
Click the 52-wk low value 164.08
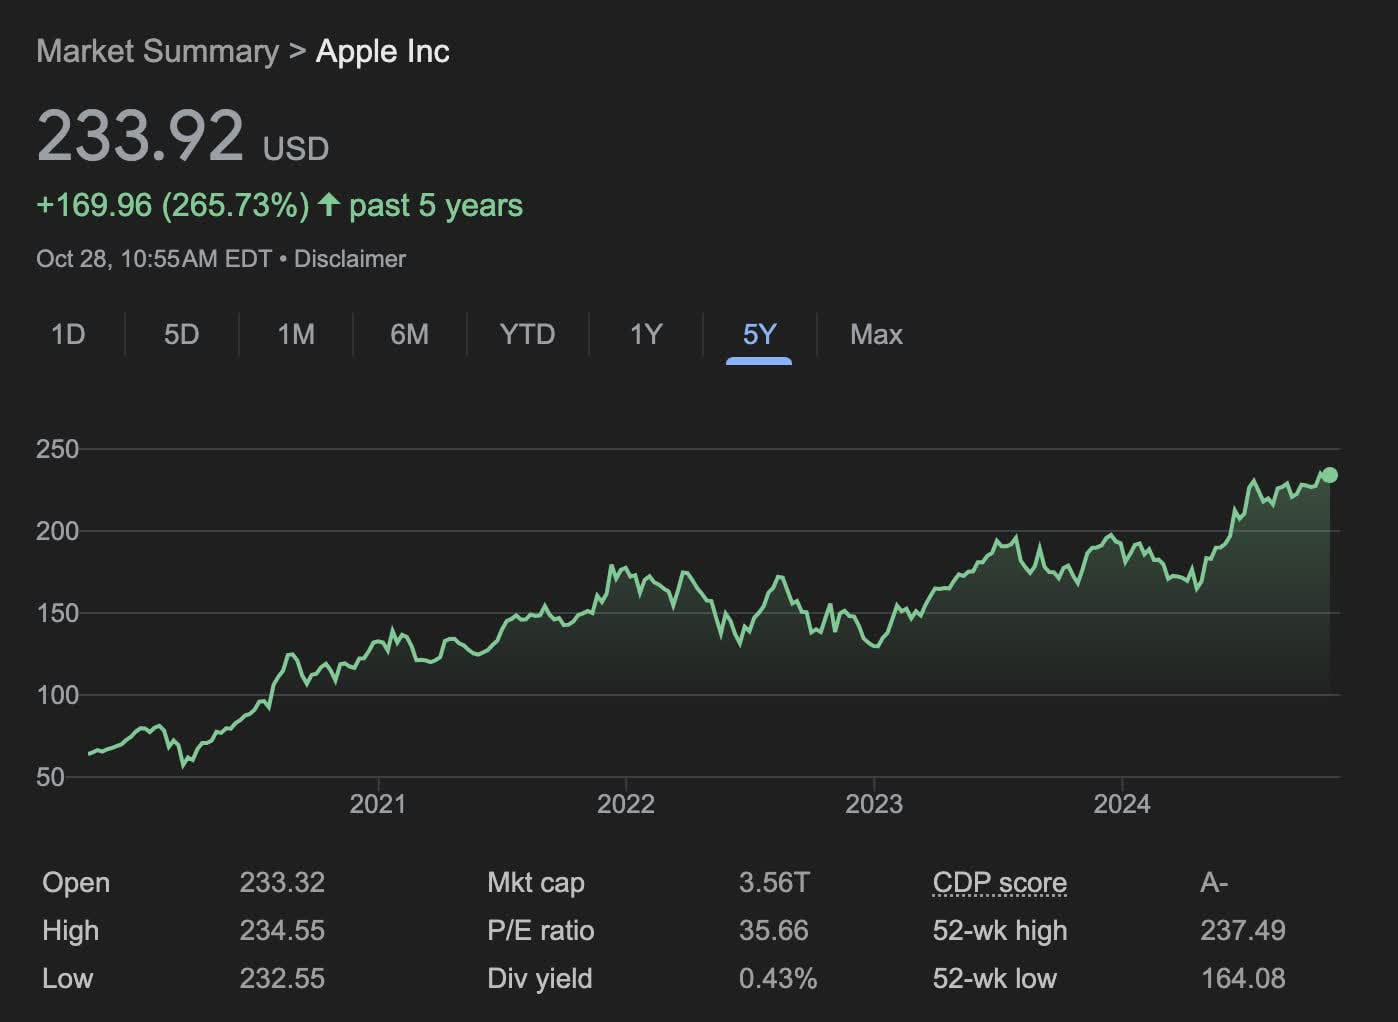(x=1243, y=979)
